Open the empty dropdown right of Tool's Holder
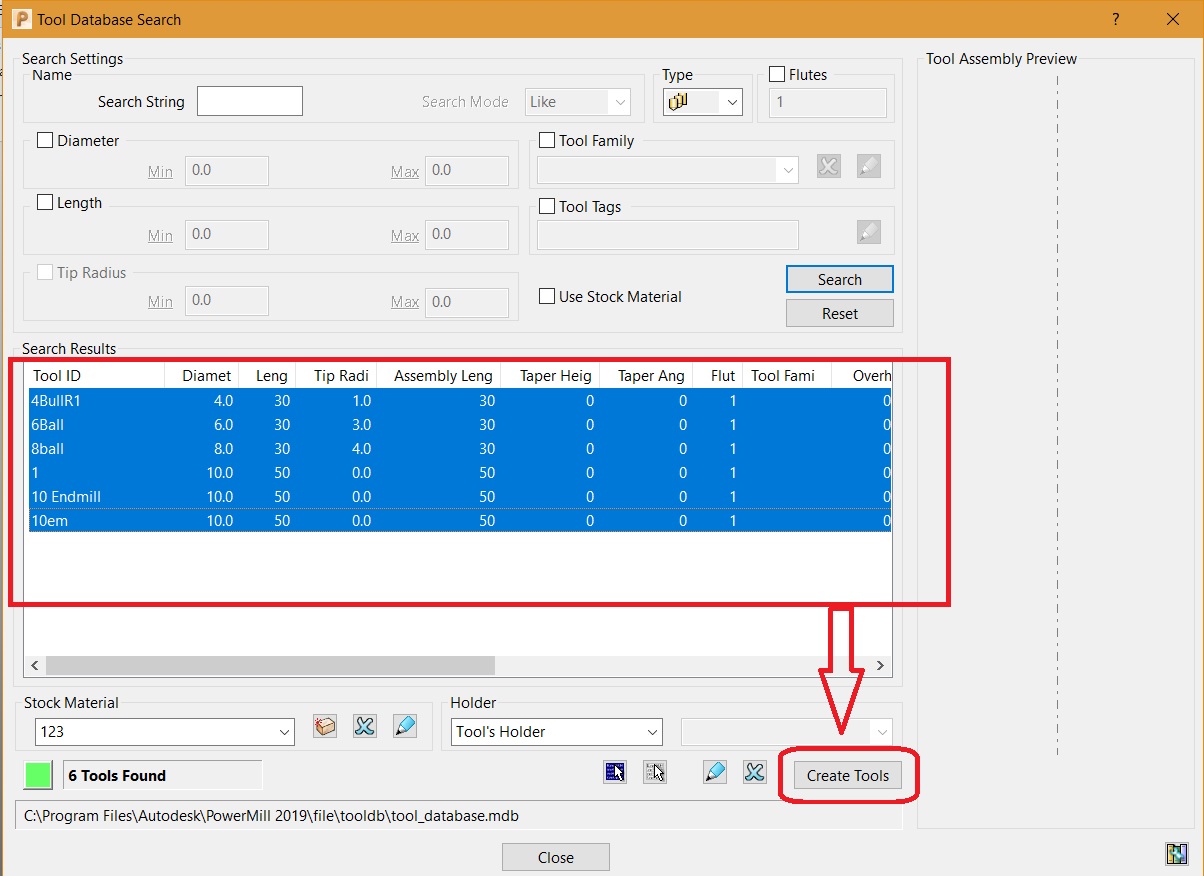 [x=787, y=732]
